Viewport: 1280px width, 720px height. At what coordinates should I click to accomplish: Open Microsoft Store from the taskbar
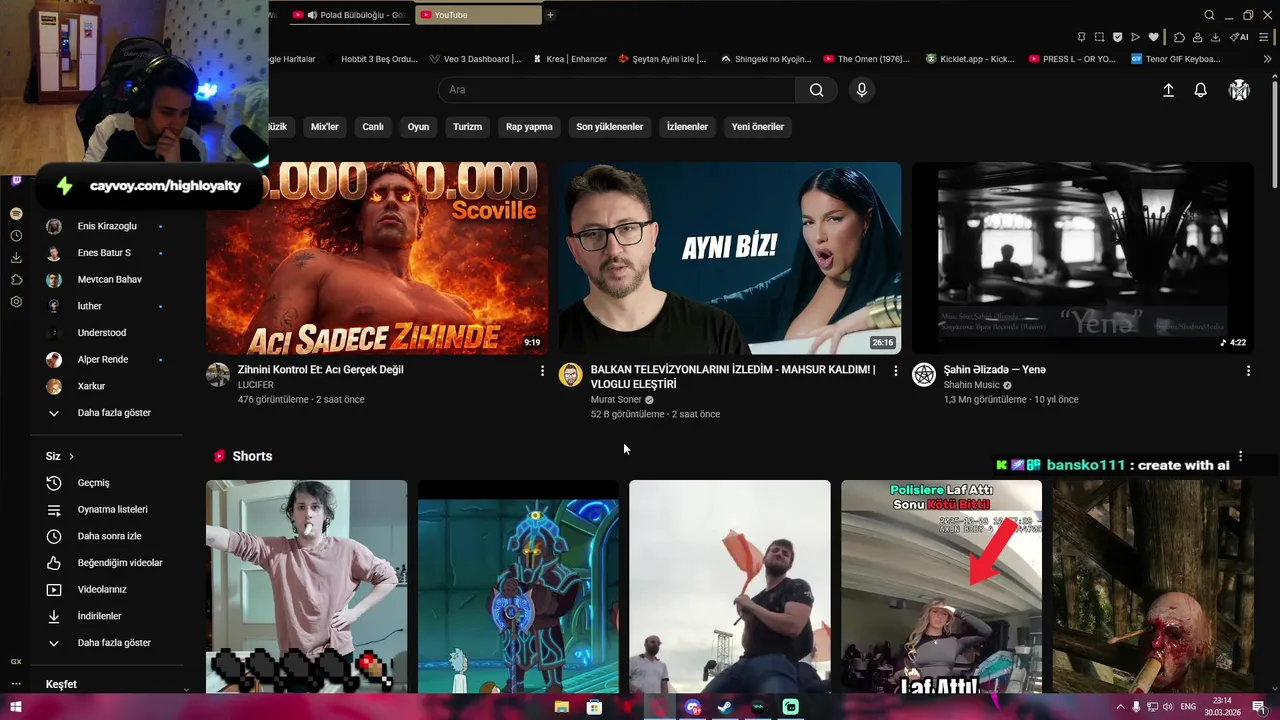(x=594, y=707)
